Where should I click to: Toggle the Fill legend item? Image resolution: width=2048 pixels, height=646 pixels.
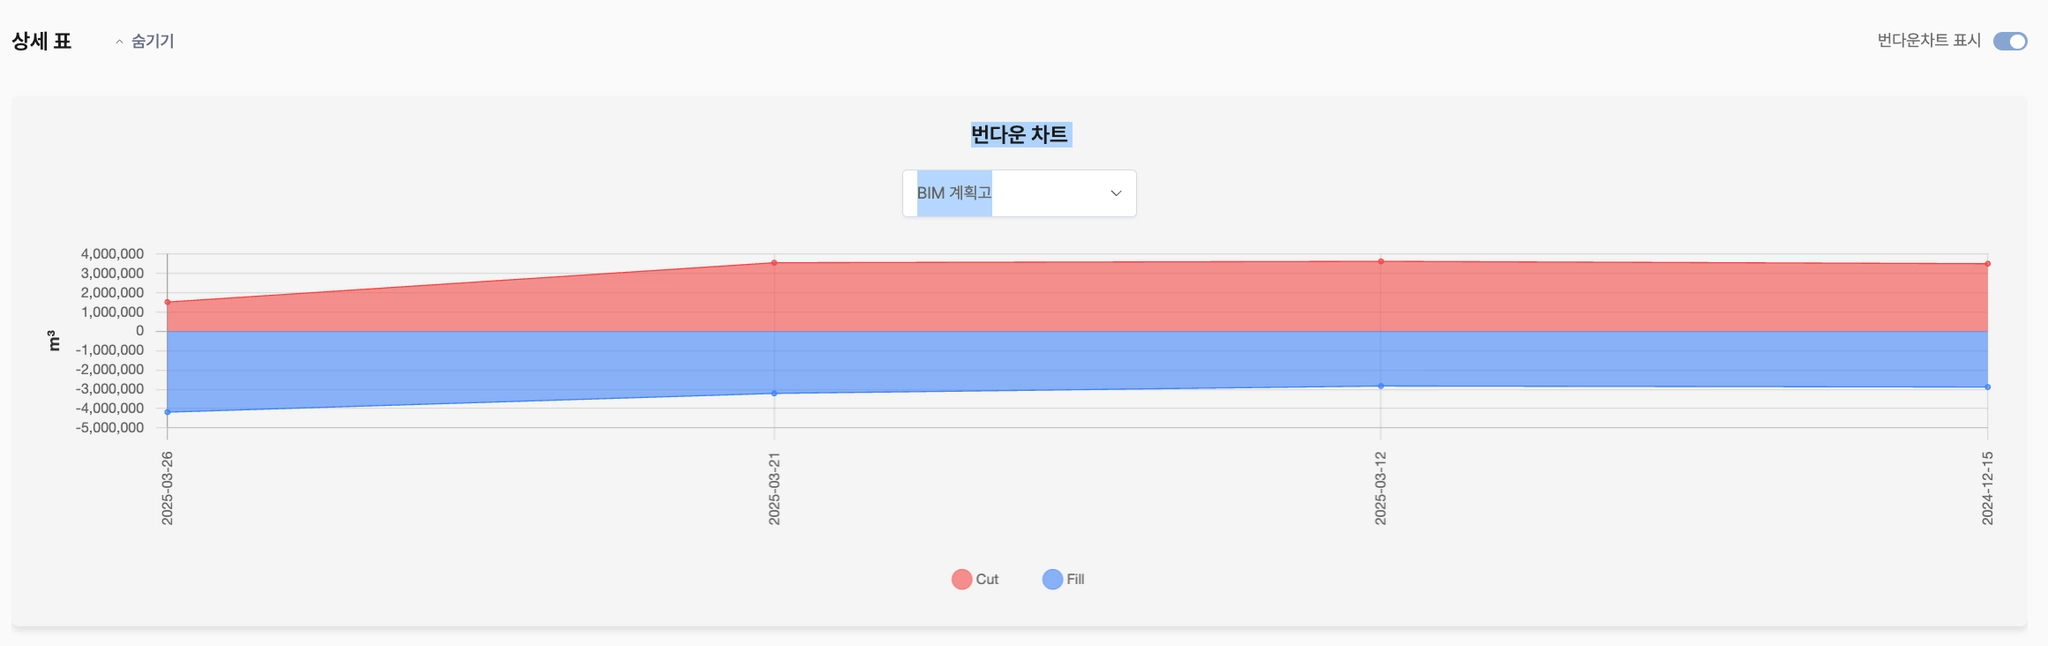1063,579
